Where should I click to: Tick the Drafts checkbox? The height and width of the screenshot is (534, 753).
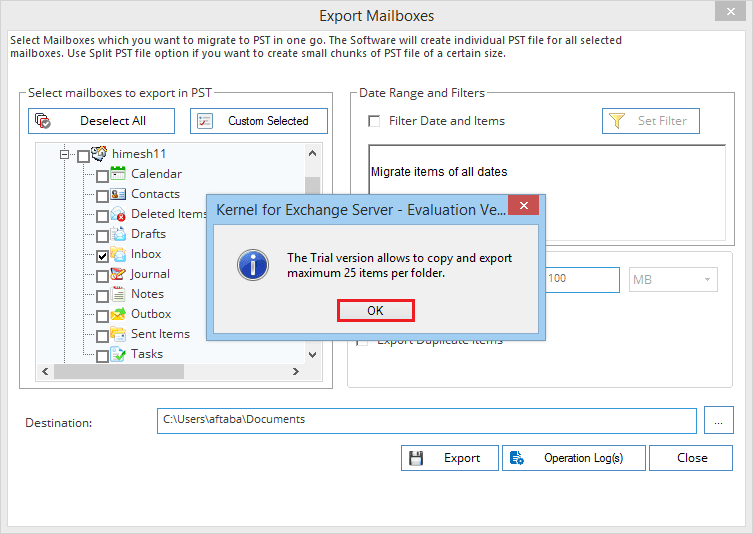102,236
